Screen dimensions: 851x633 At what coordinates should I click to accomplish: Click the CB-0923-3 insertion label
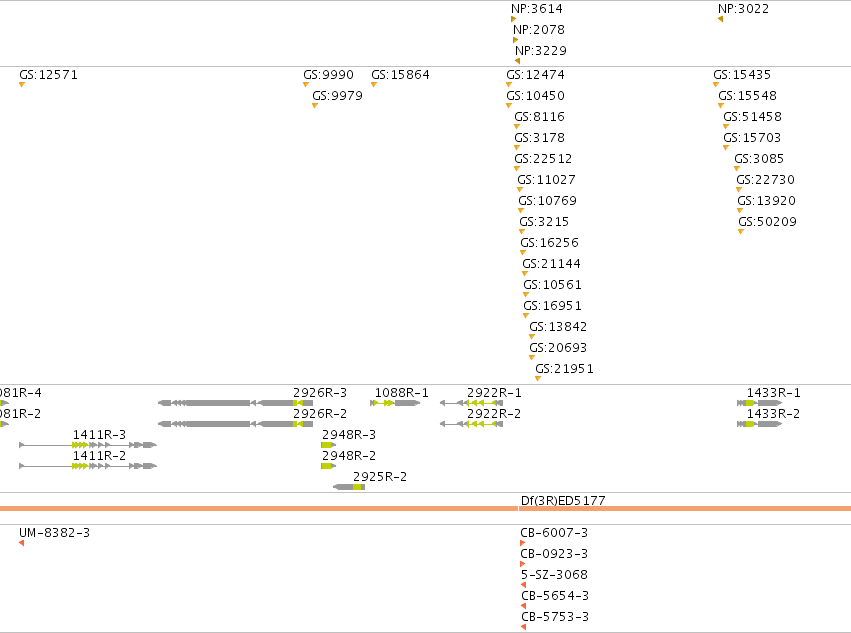coord(554,554)
